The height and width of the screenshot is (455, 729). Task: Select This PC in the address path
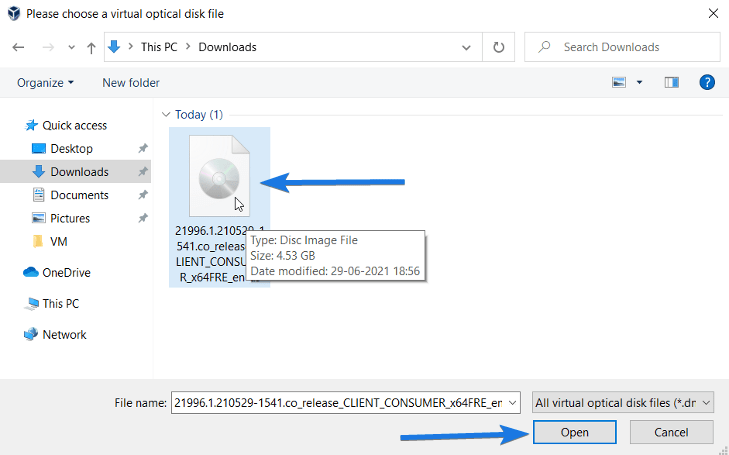tap(159, 47)
